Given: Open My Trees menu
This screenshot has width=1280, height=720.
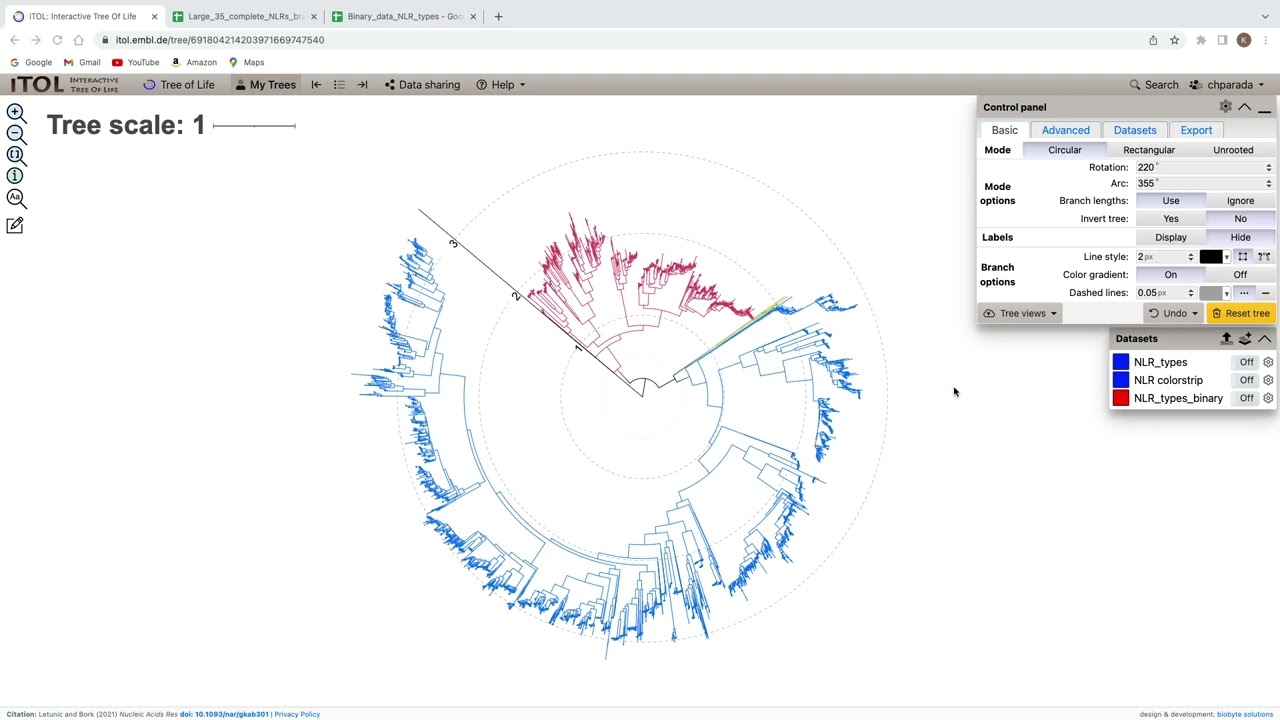Looking at the screenshot, I should tap(266, 85).
